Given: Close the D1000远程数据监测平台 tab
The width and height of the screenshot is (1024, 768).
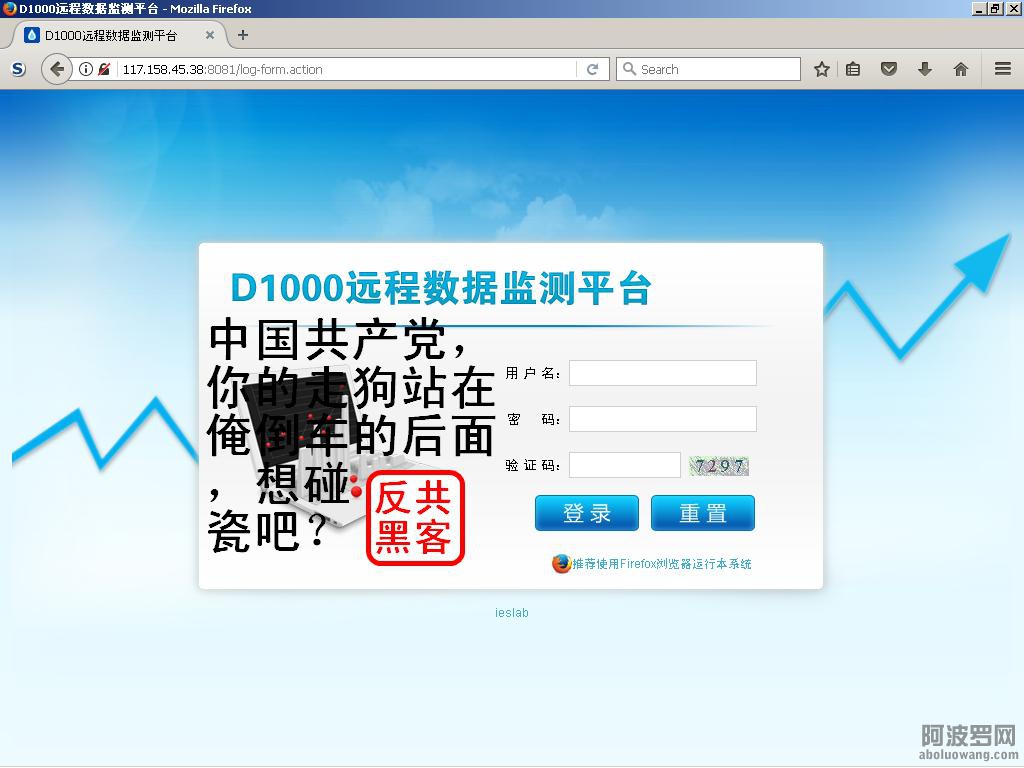Looking at the screenshot, I should [x=210, y=35].
